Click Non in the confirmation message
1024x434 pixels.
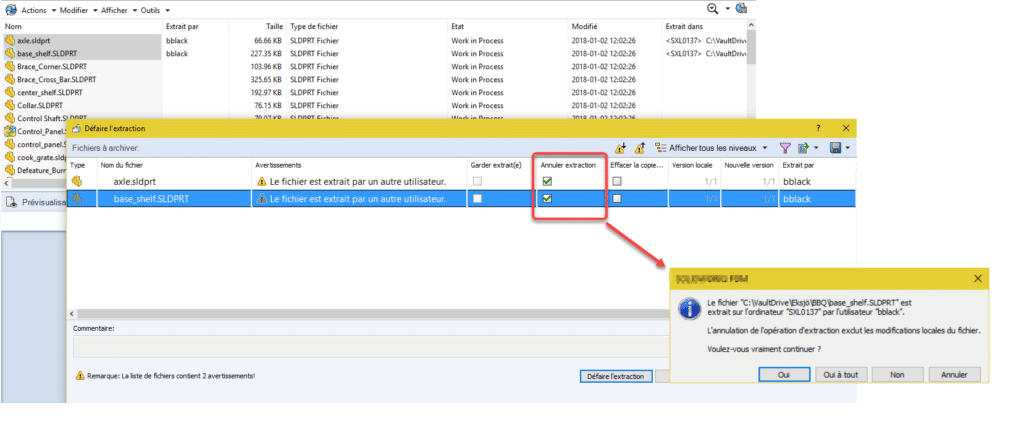[x=897, y=375]
